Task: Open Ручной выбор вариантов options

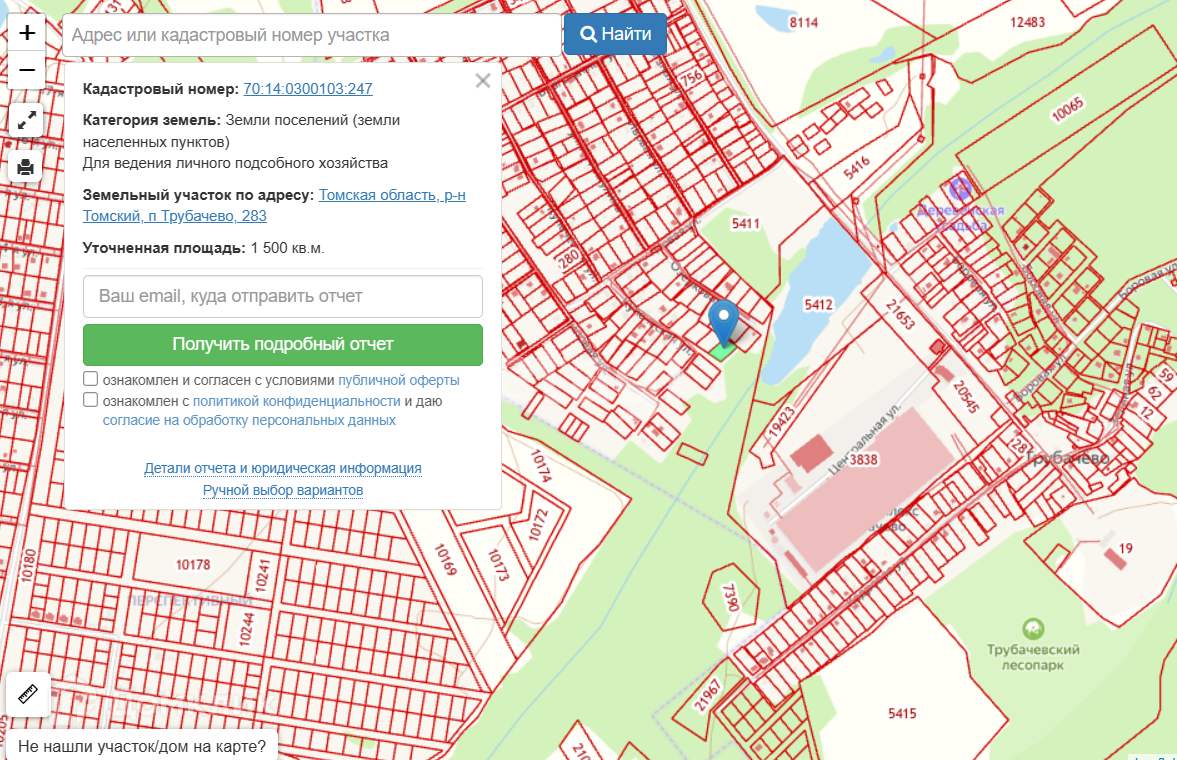Action: coord(283,491)
